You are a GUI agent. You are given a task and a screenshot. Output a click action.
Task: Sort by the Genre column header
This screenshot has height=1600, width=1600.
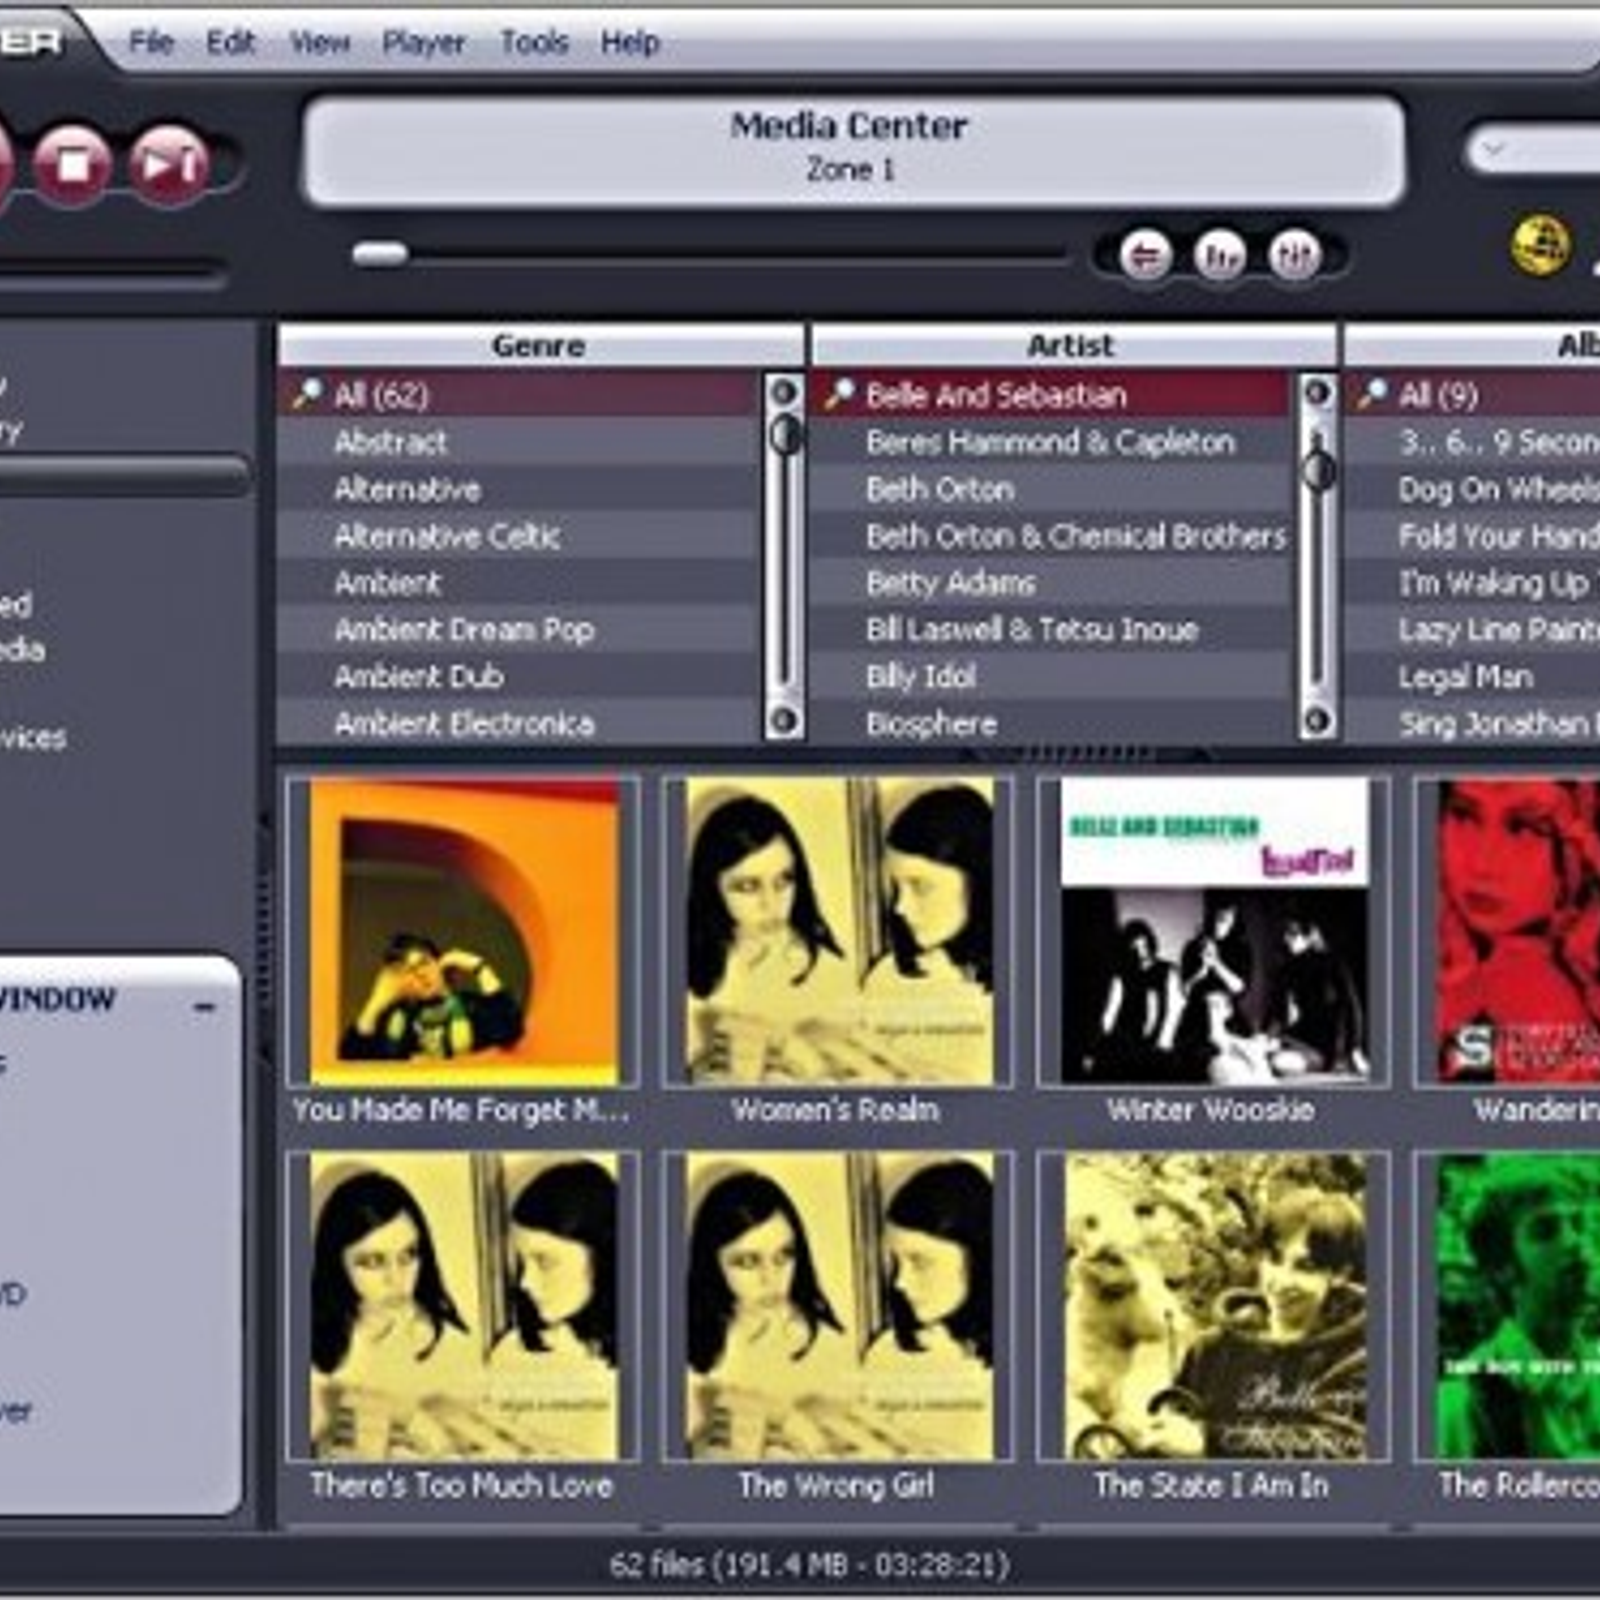540,346
